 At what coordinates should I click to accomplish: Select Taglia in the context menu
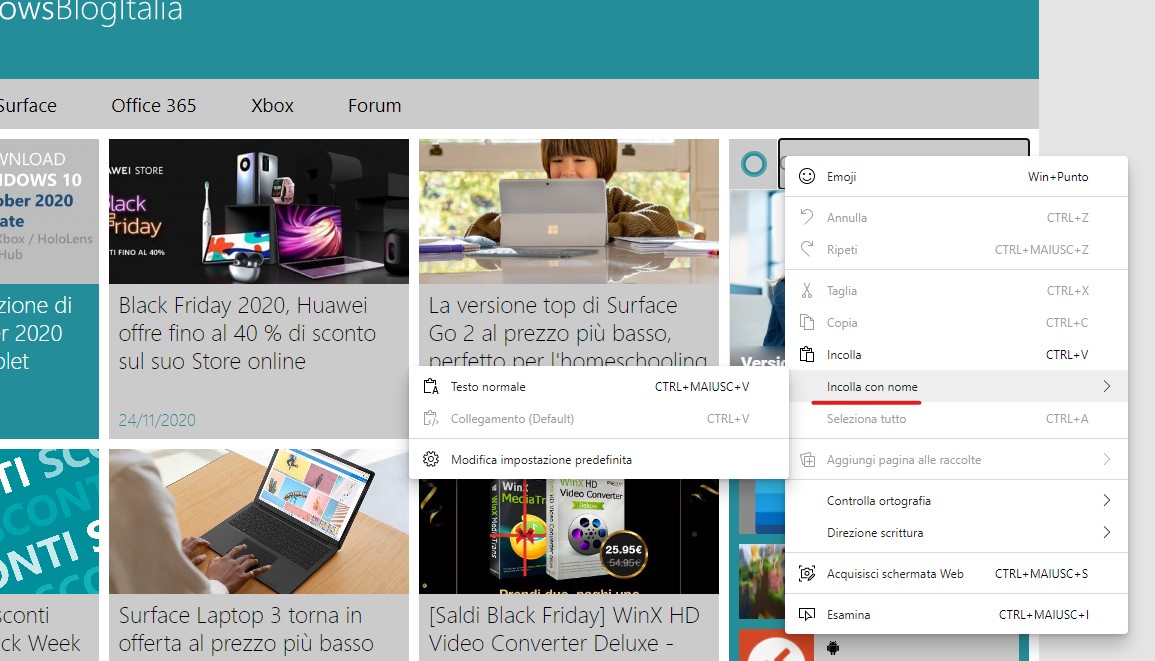[956, 290]
